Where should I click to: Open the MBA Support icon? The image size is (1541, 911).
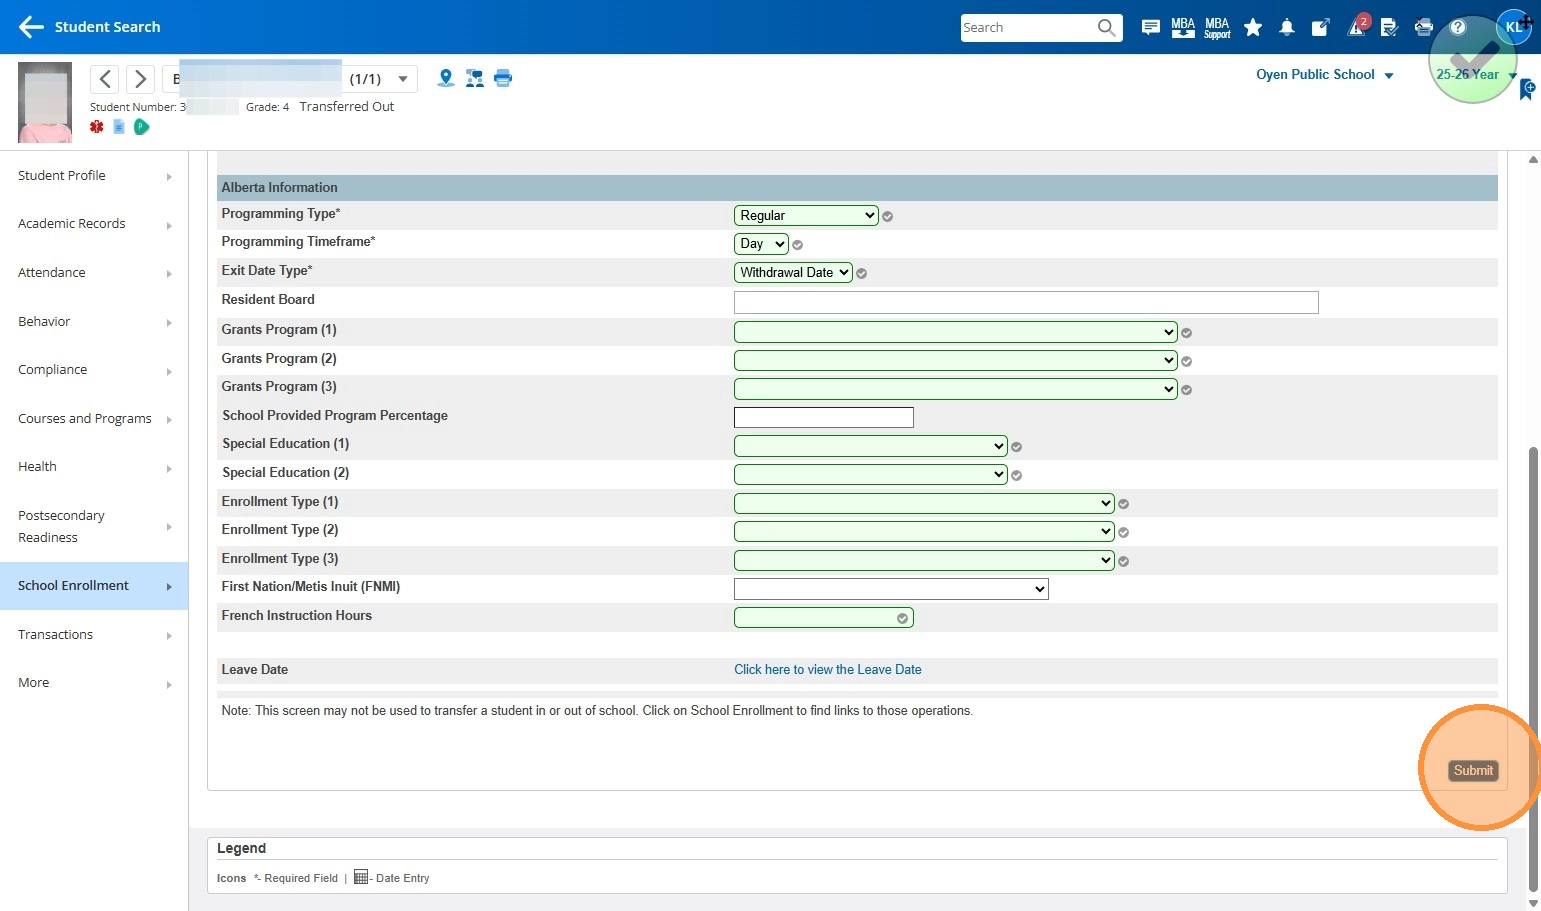coord(1217,28)
